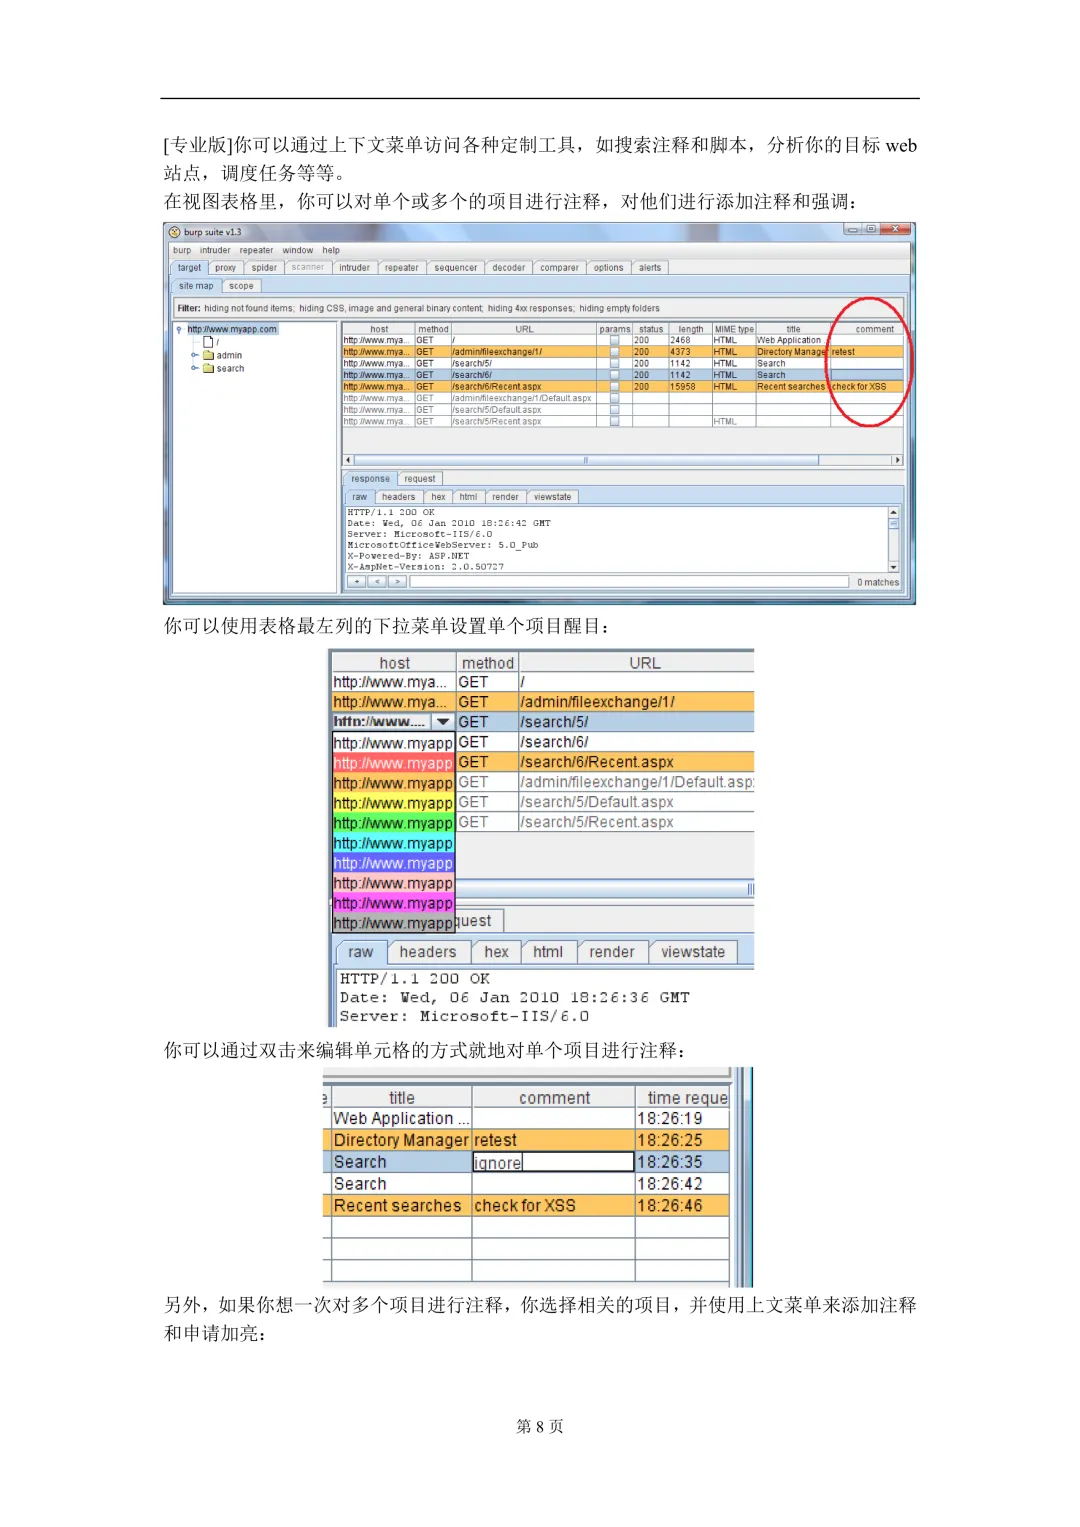Toggle params checkbox for /search/6/ row
The height and width of the screenshot is (1527, 1080).
[614, 375]
